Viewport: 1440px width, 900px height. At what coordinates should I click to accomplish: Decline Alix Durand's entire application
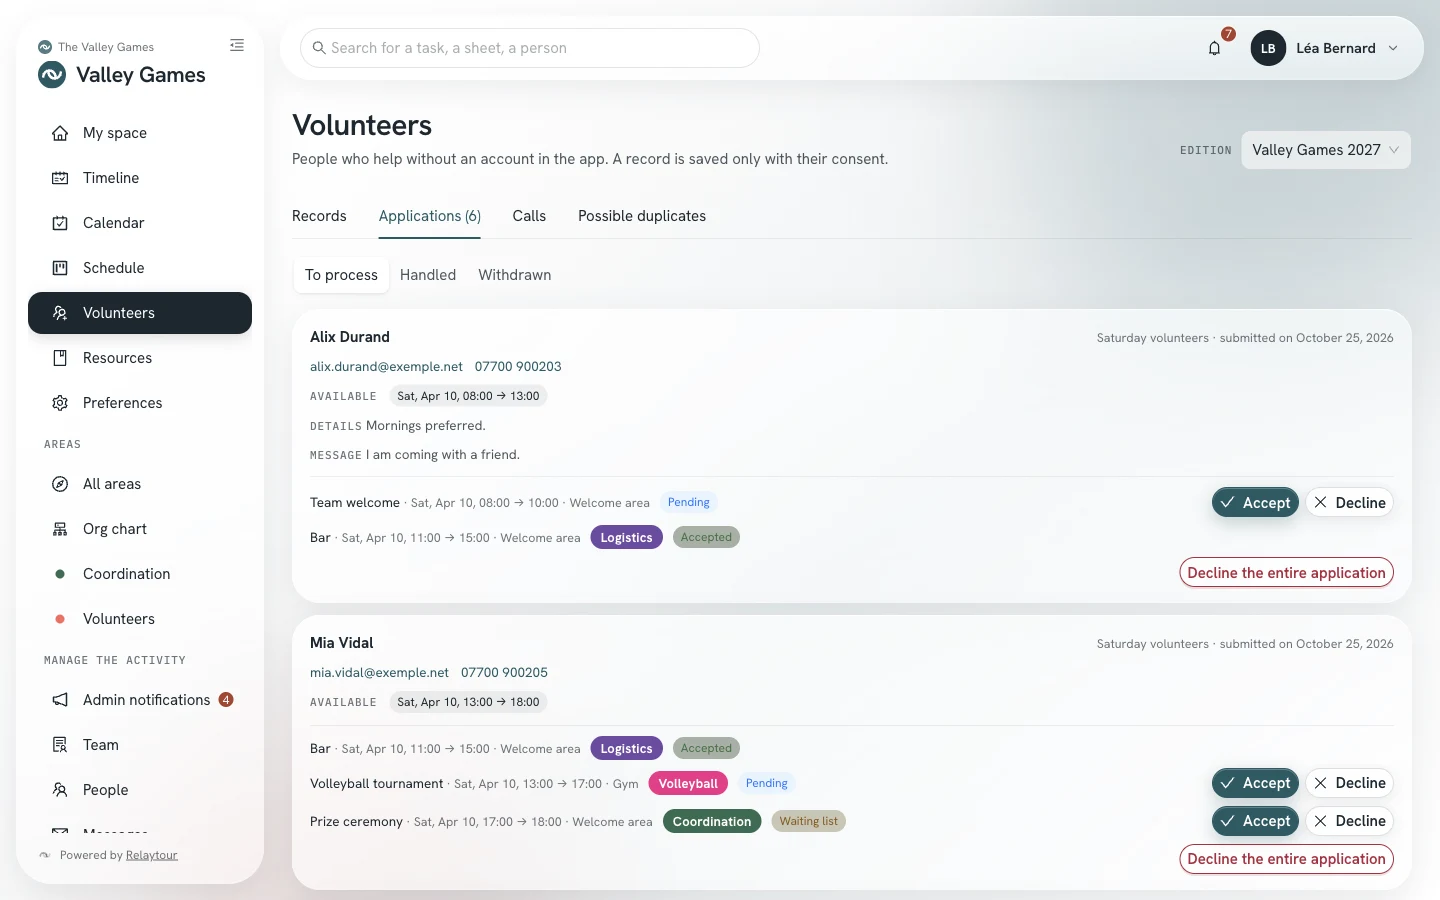pyautogui.click(x=1286, y=573)
